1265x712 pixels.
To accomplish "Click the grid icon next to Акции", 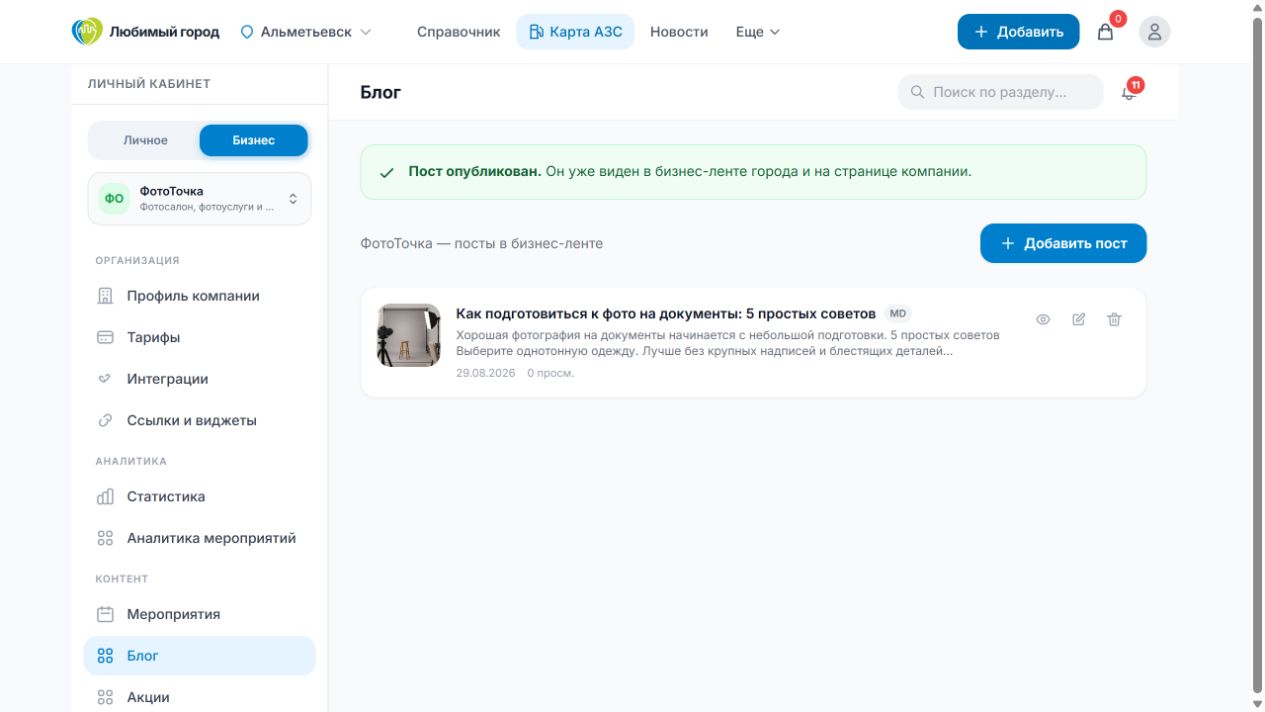I will tap(105, 697).
